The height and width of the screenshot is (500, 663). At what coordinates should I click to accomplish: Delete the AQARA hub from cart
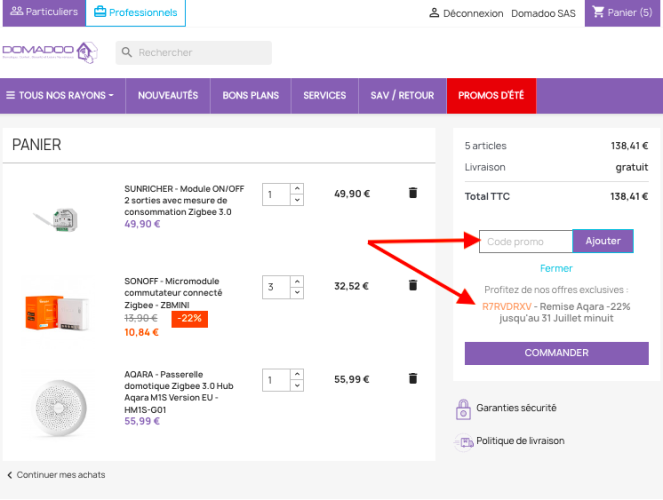click(x=413, y=378)
